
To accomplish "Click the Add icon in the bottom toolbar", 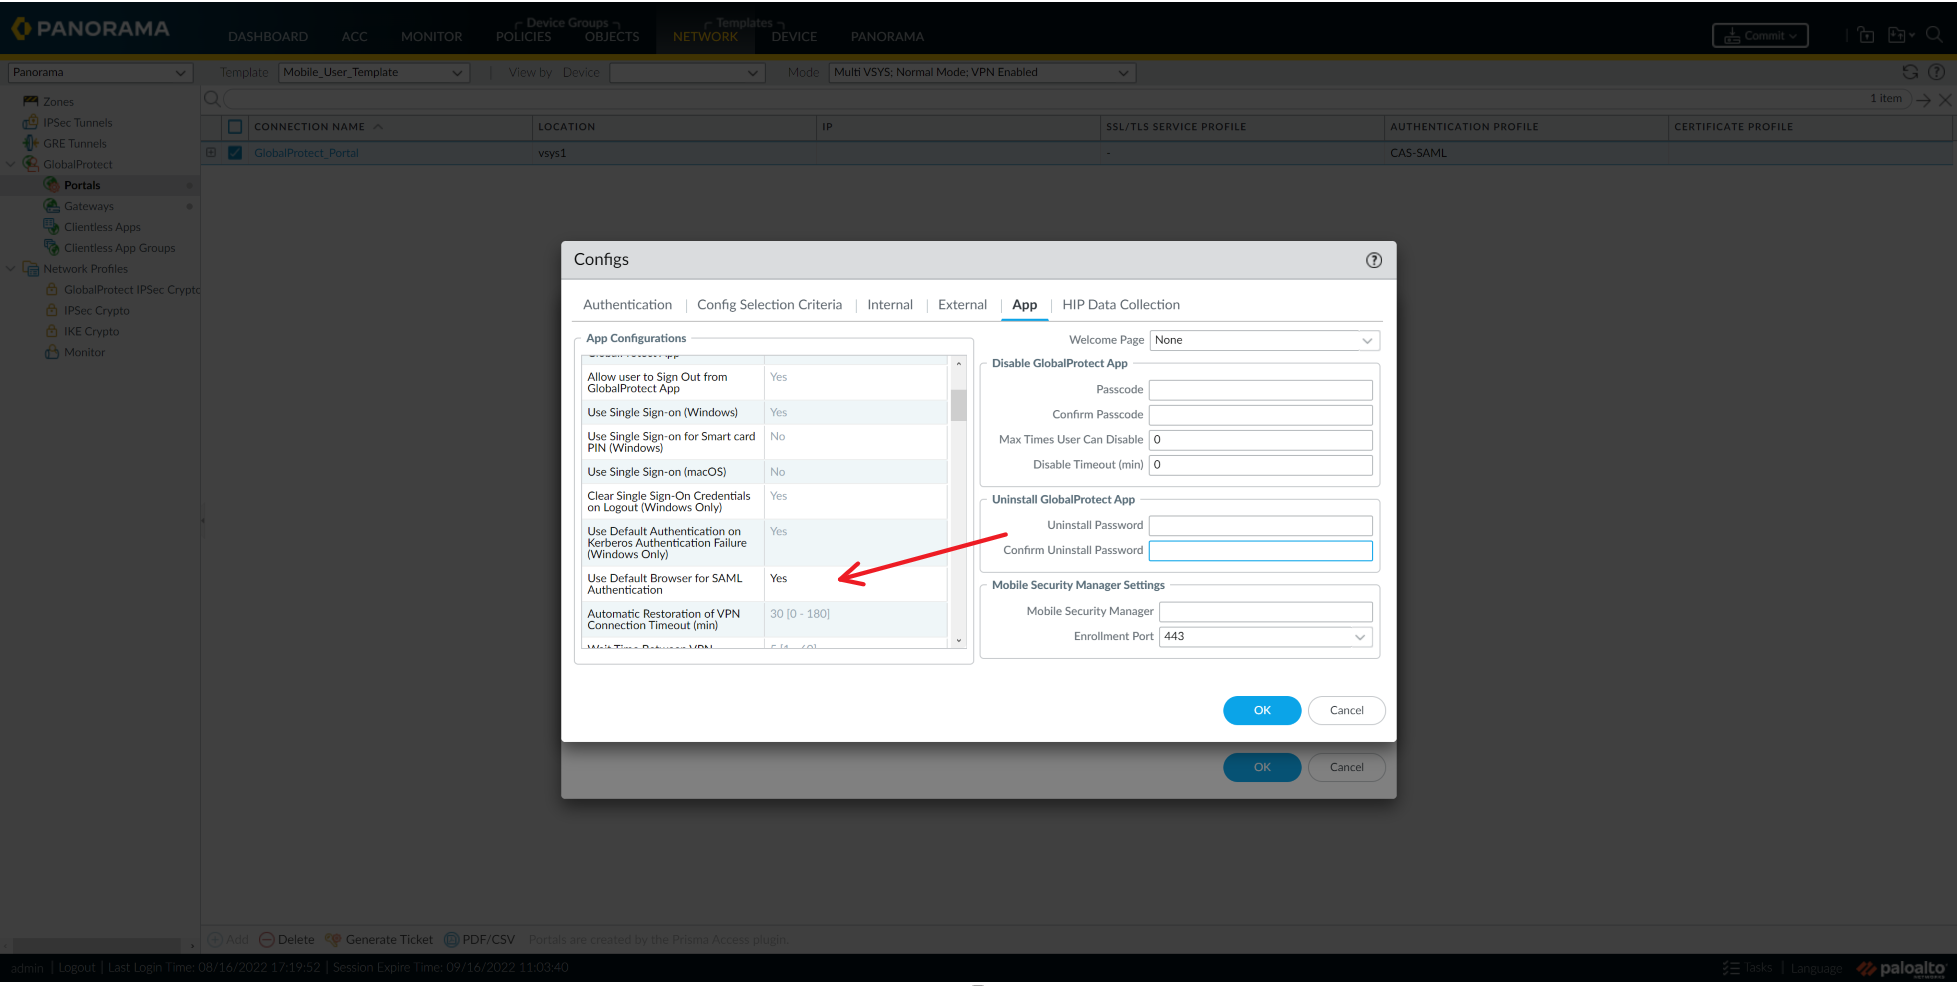I will 215,940.
